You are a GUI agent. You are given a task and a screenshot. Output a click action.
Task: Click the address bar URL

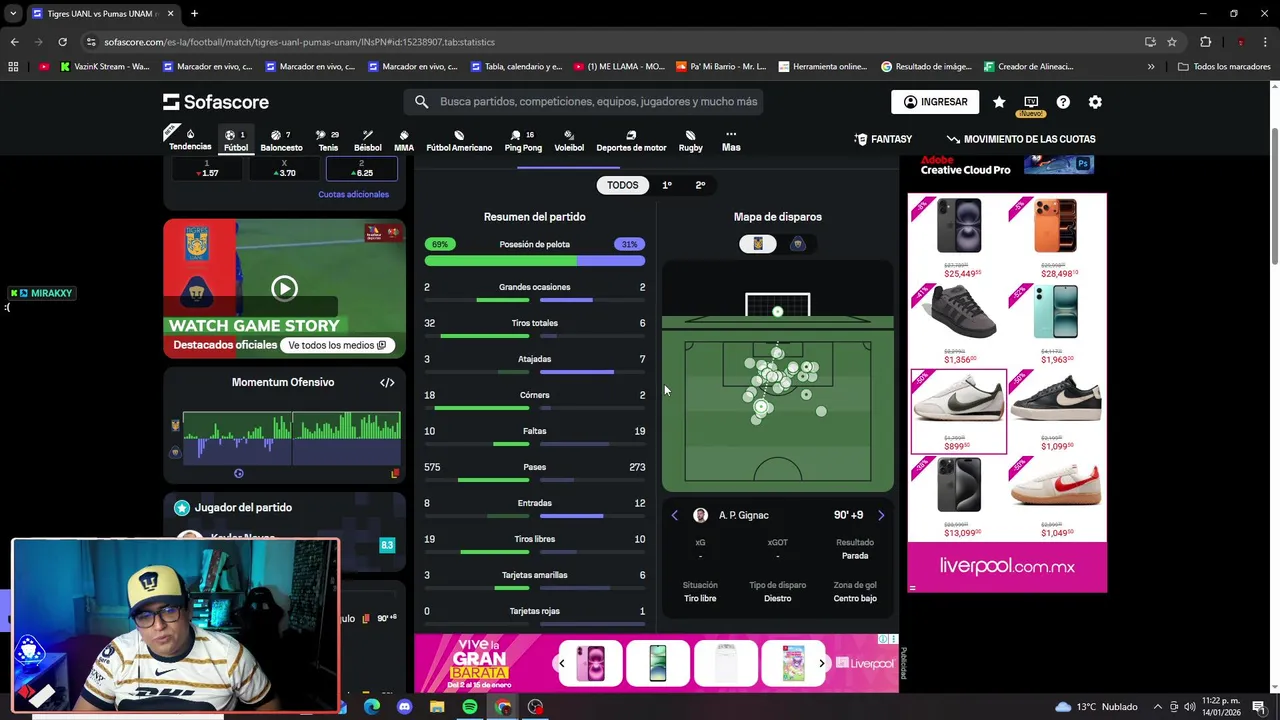click(x=299, y=42)
